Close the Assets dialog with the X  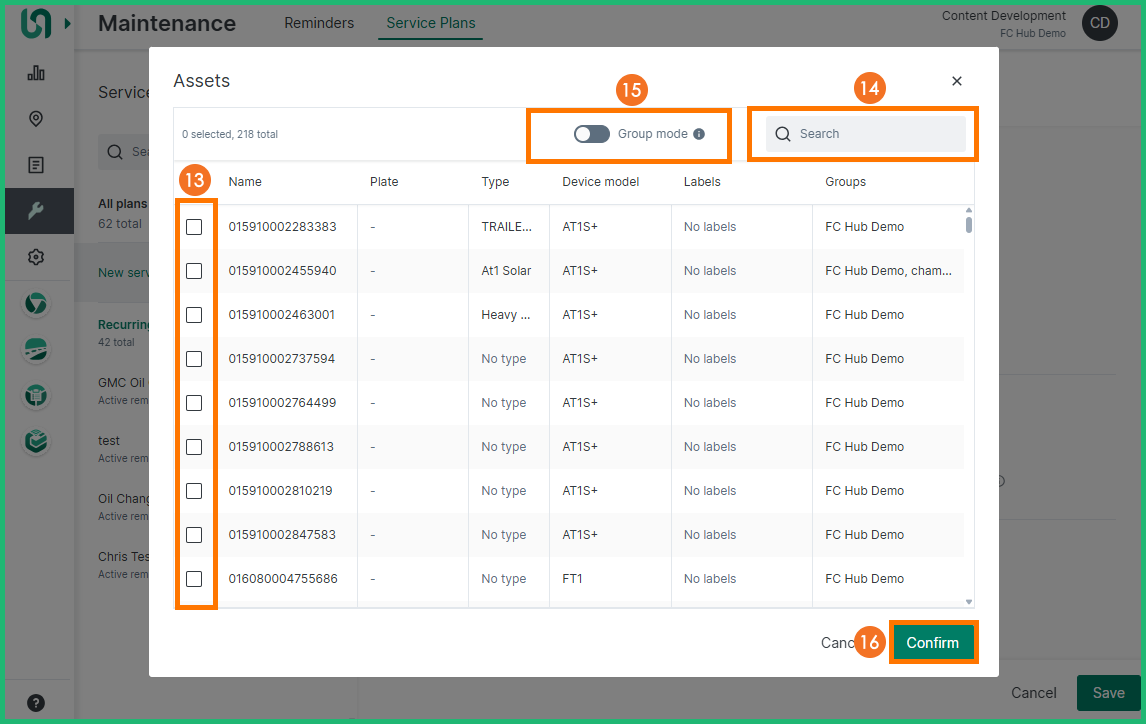[x=957, y=81]
